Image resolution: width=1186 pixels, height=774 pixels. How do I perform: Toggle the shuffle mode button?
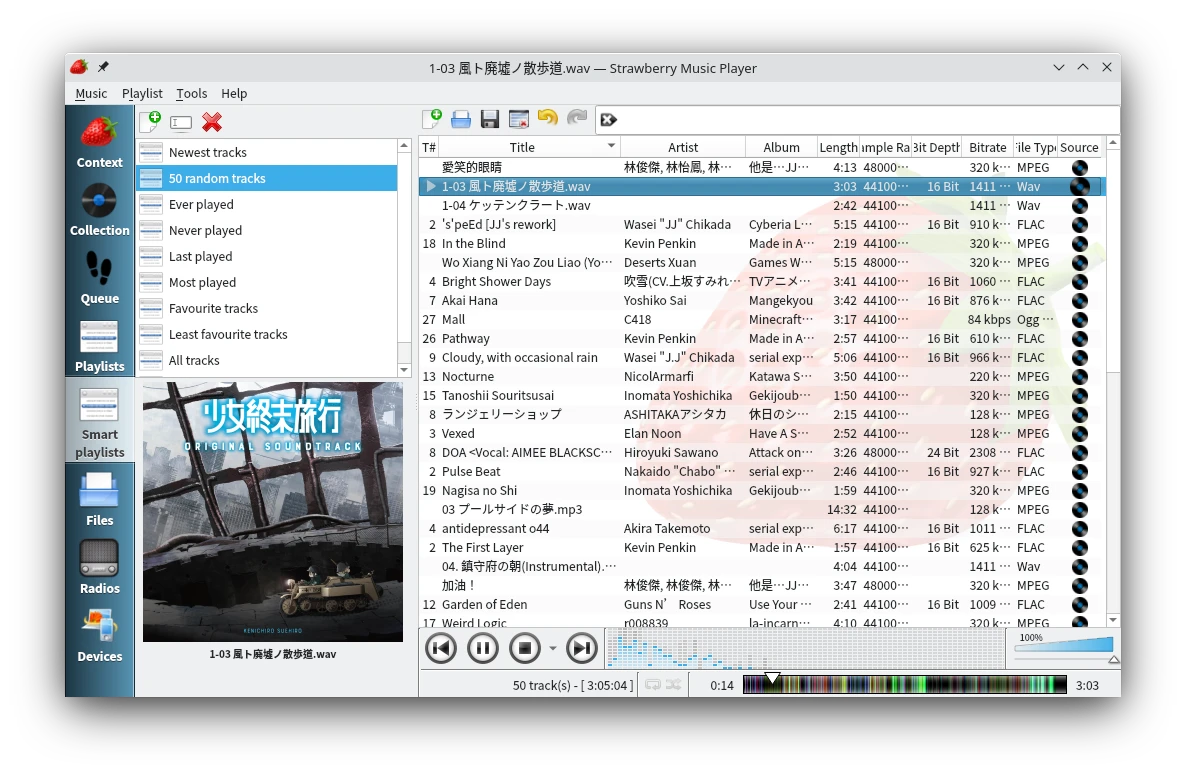673,685
